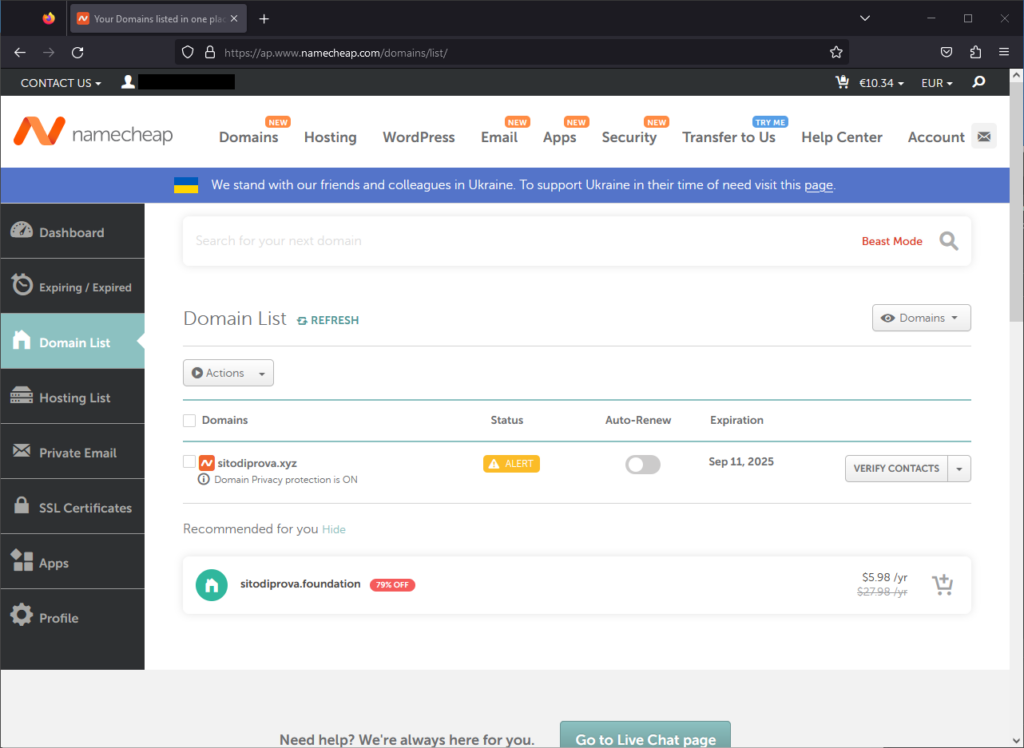Check the sitodiprova.xyz domain checkbox

click(x=189, y=462)
